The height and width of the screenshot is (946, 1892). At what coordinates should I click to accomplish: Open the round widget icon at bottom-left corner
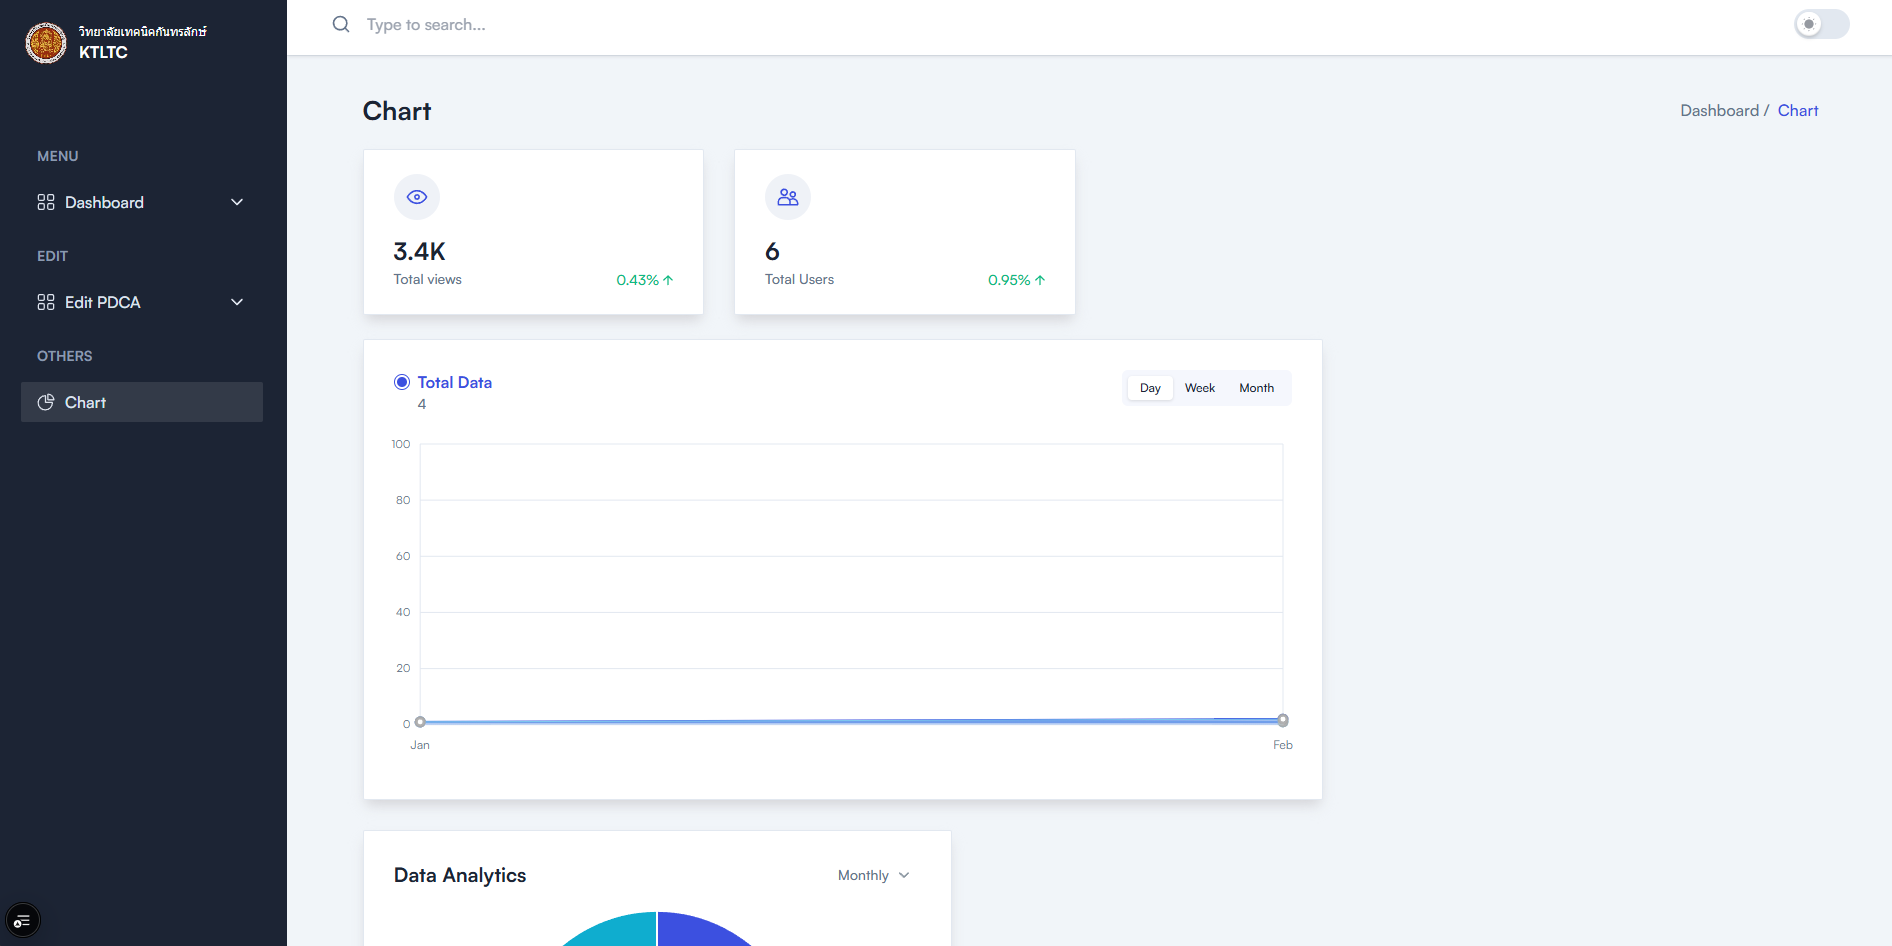(x=22, y=921)
